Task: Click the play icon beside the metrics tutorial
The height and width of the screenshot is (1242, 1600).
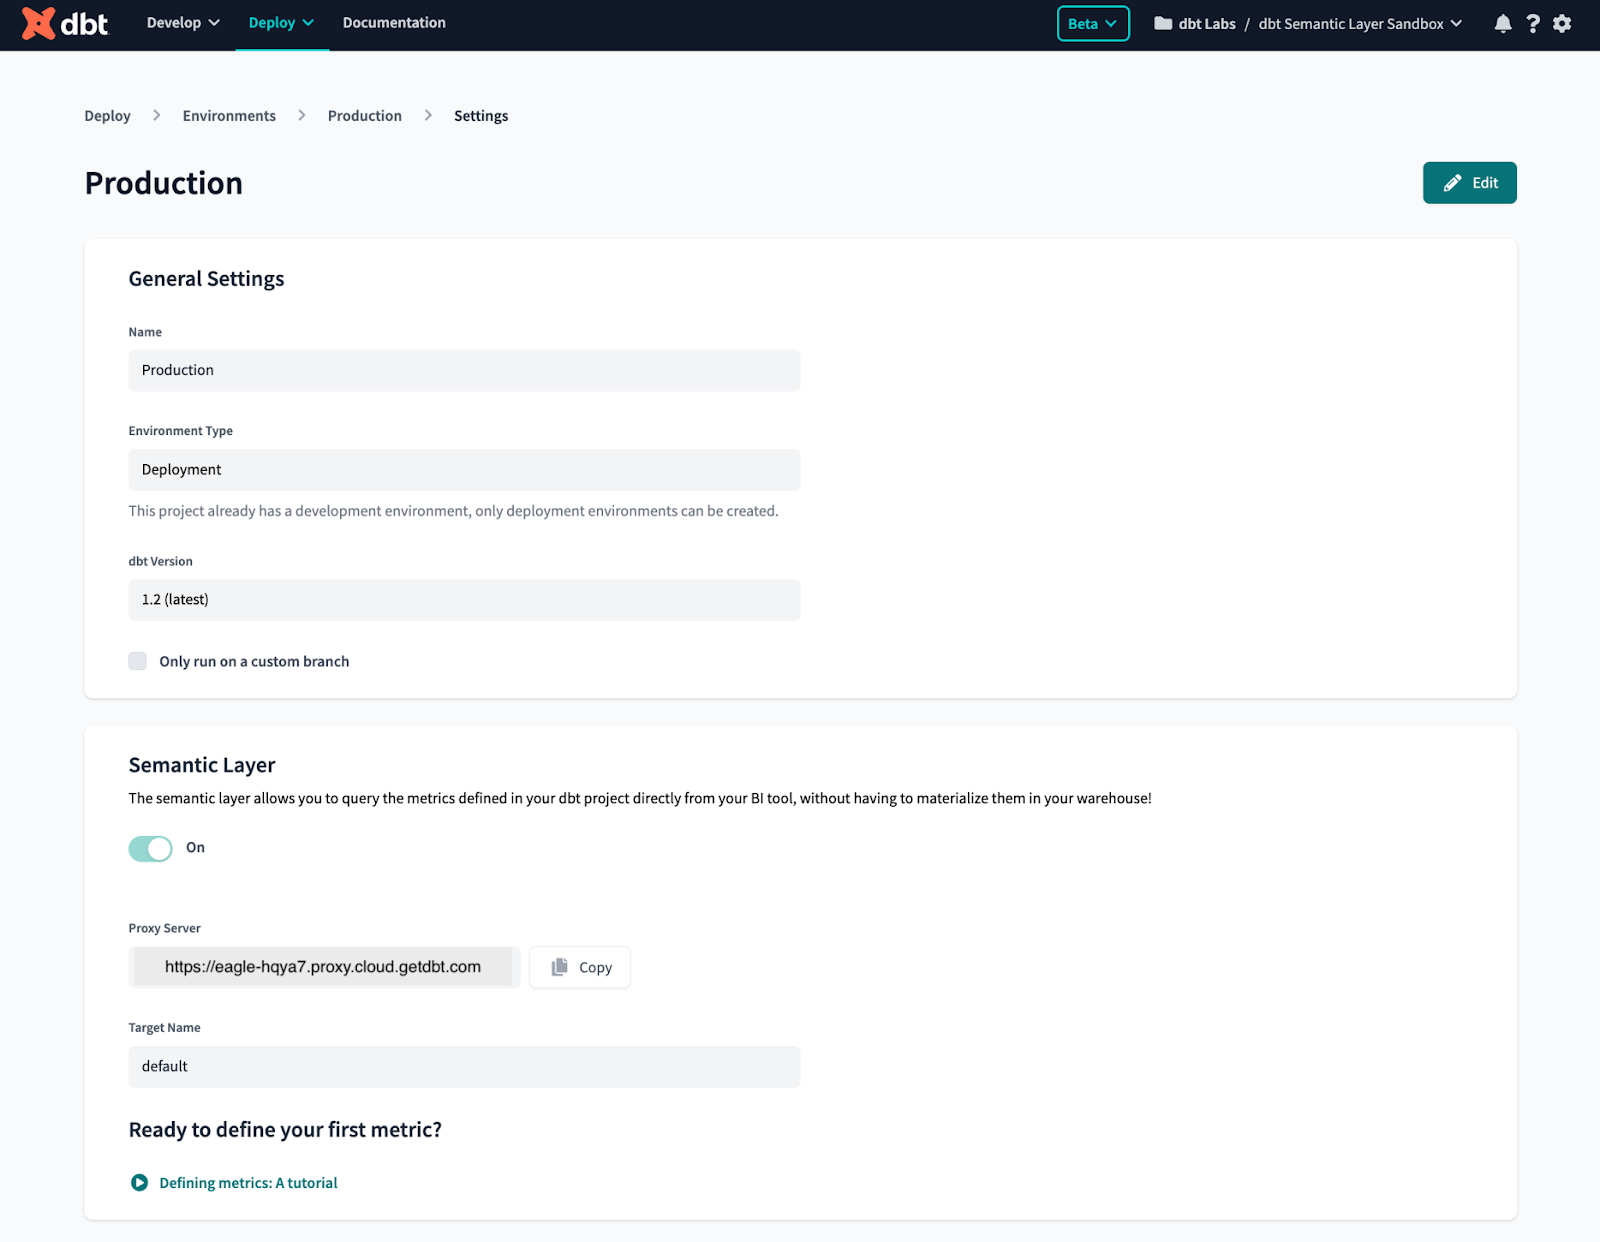Action: pos(140,1183)
